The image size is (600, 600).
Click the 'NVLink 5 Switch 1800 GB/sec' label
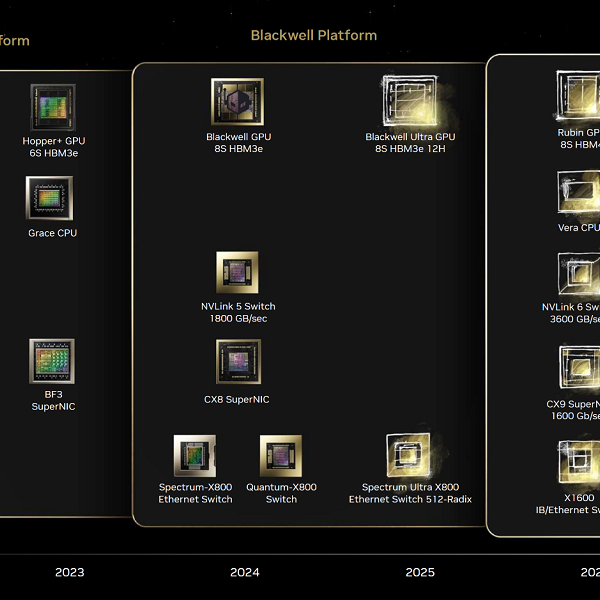(x=238, y=312)
